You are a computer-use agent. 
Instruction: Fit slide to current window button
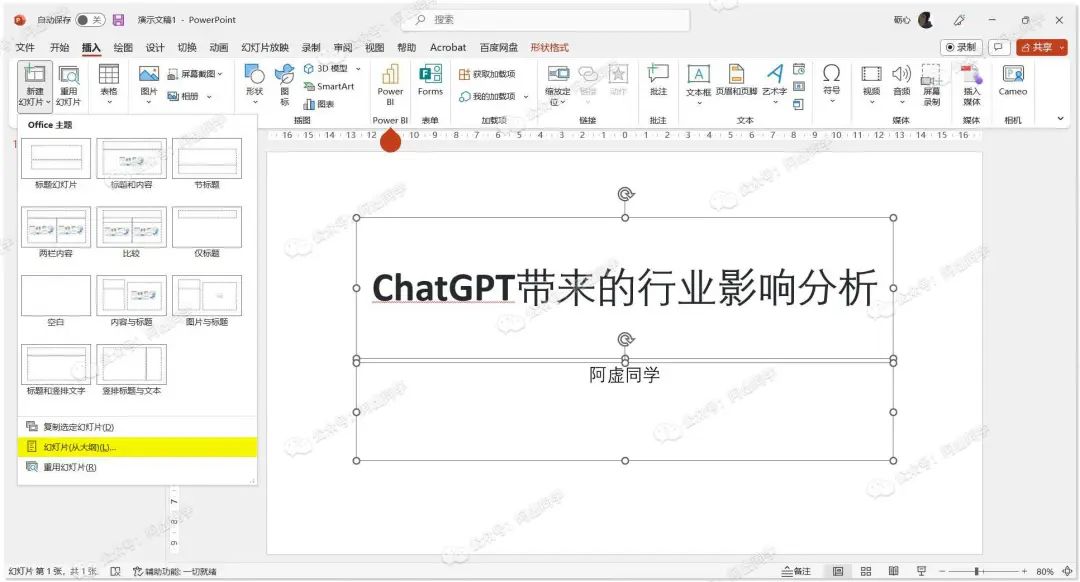(x=1067, y=571)
